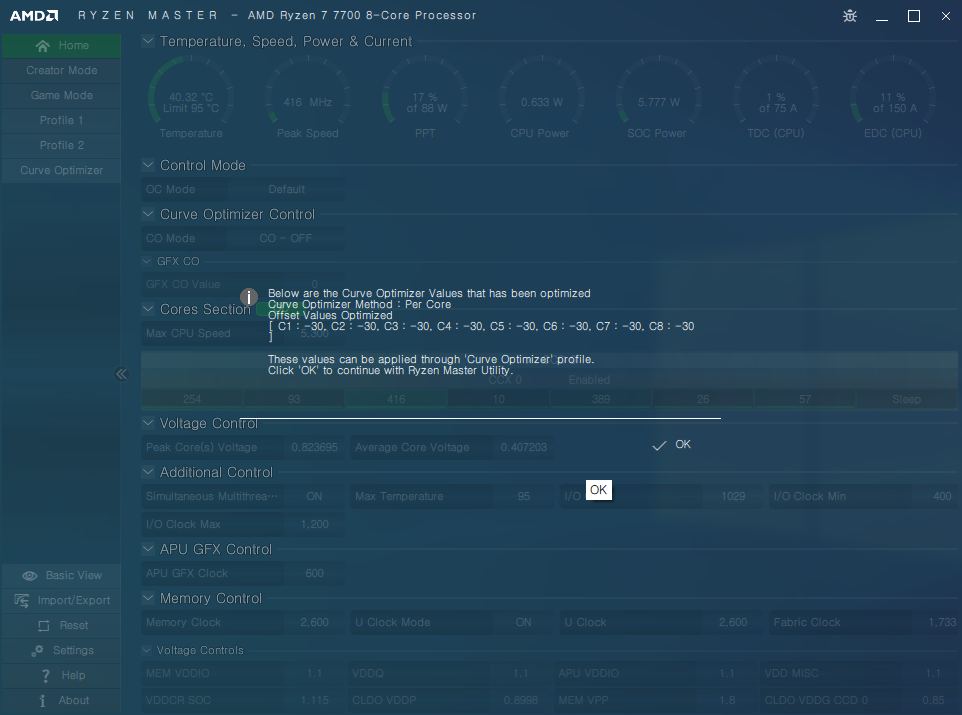Click the AMD logo in title bar

coord(34,15)
